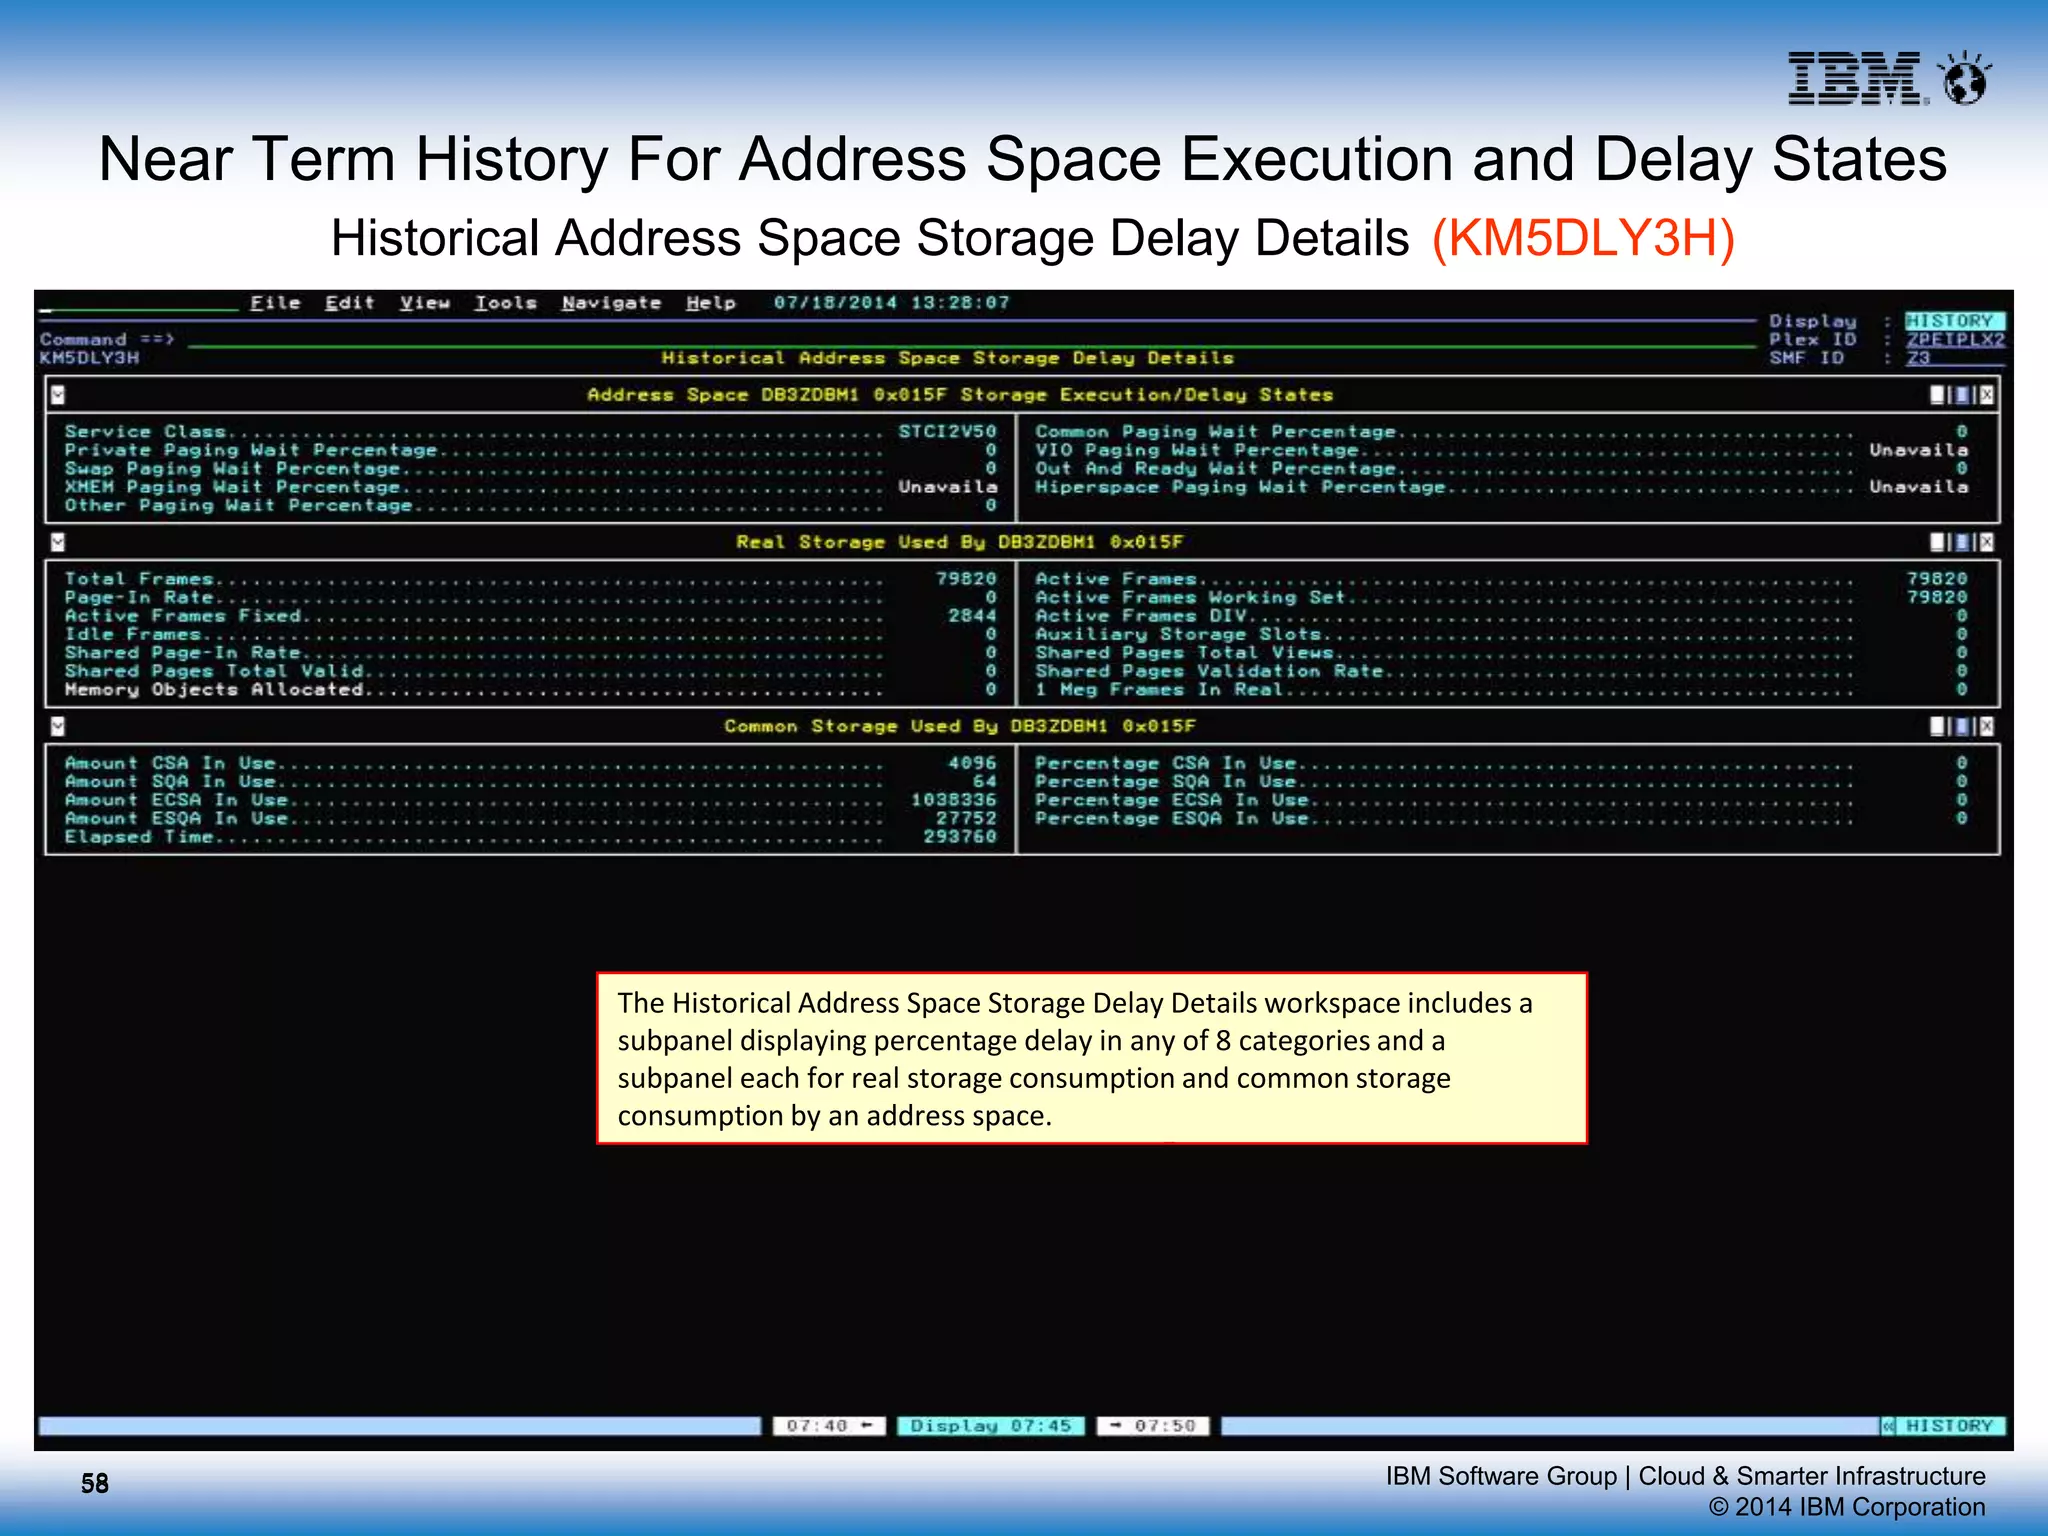
Task: Click the Percentage ECSA In Use row
Action: pyautogui.click(x=1502, y=800)
